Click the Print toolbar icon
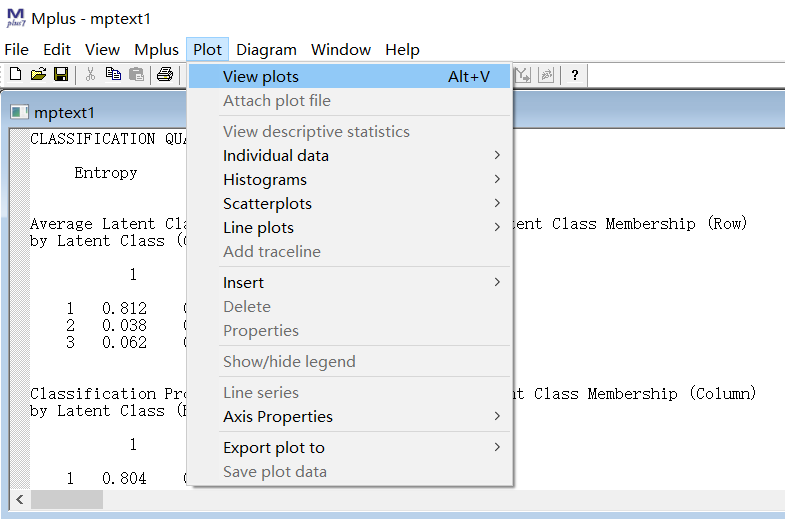This screenshot has width=785, height=519. pyautogui.click(x=165, y=75)
